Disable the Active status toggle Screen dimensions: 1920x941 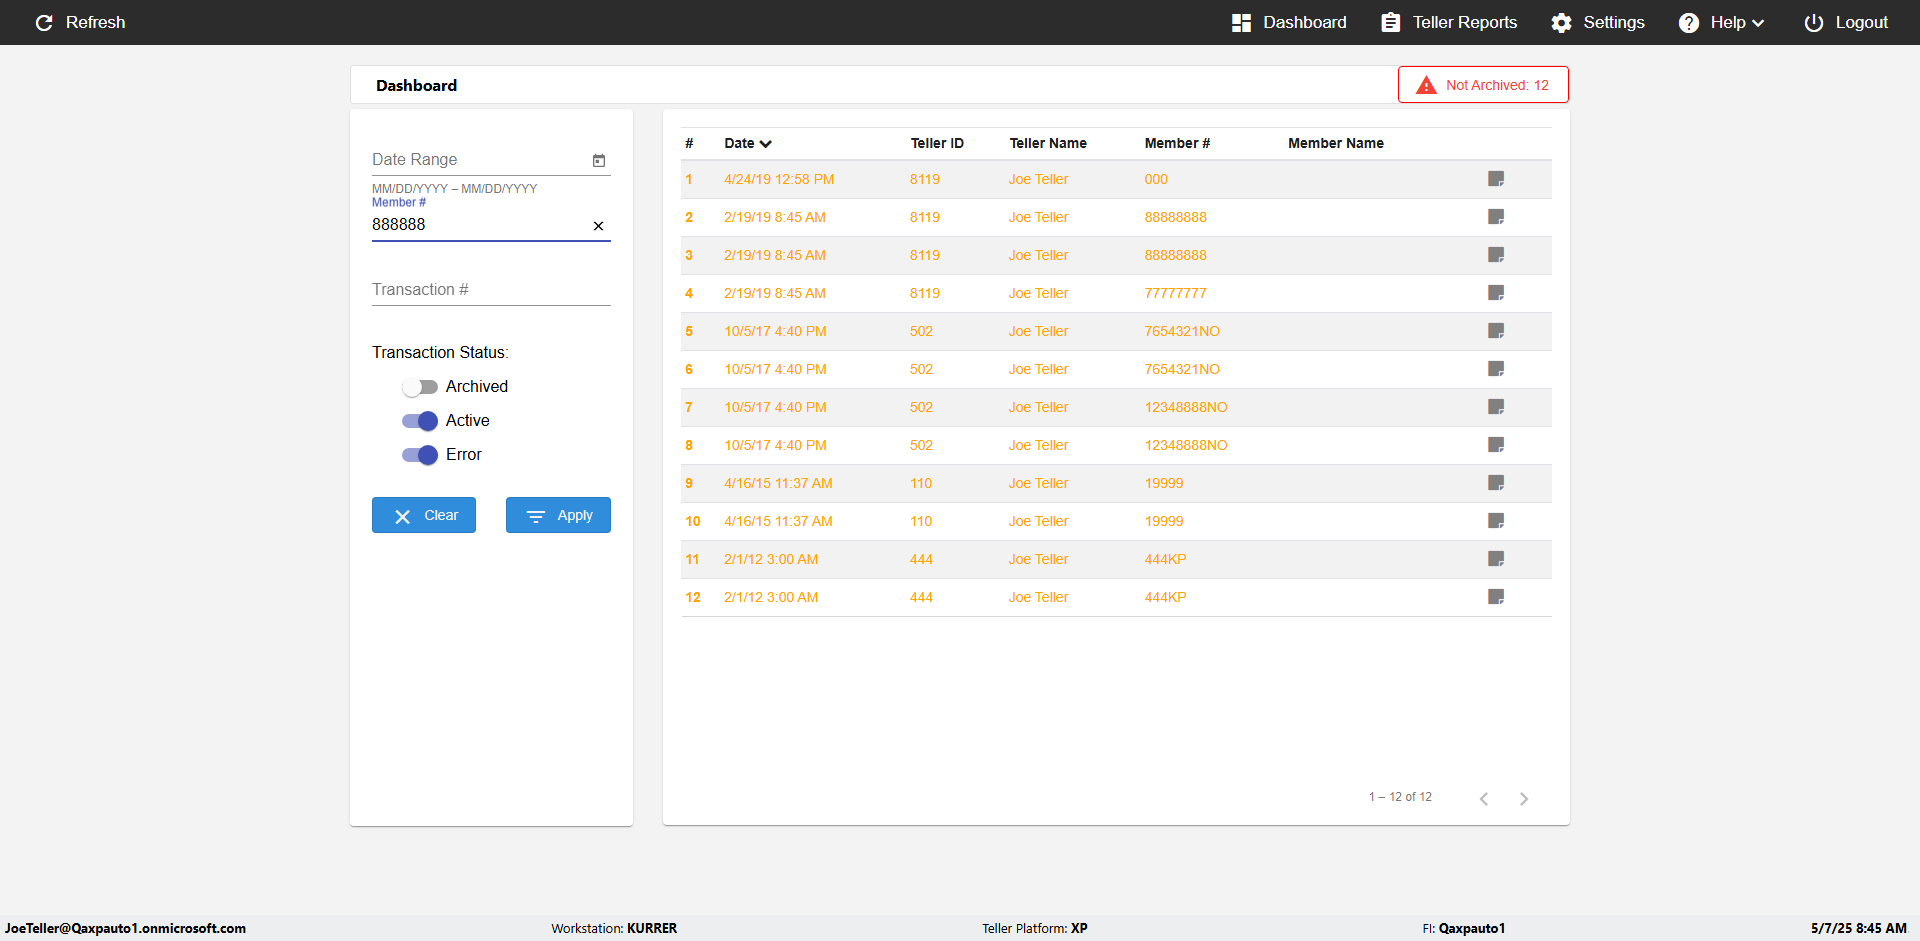[420, 421]
